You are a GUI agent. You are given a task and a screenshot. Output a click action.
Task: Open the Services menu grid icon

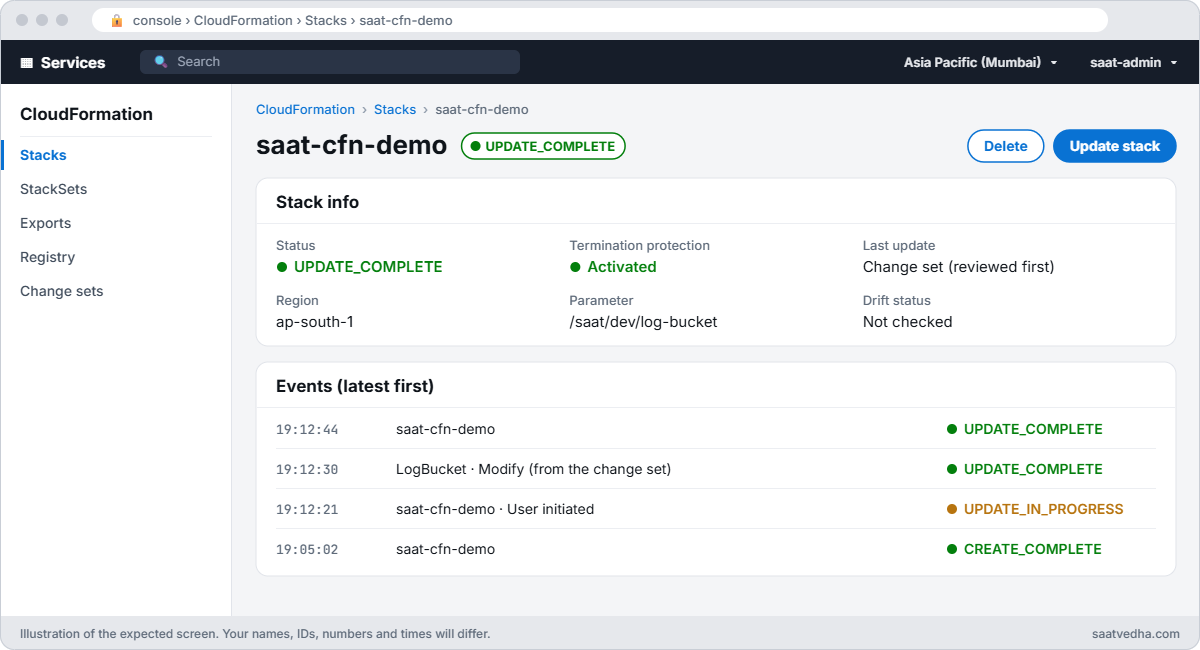click(x=27, y=62)
